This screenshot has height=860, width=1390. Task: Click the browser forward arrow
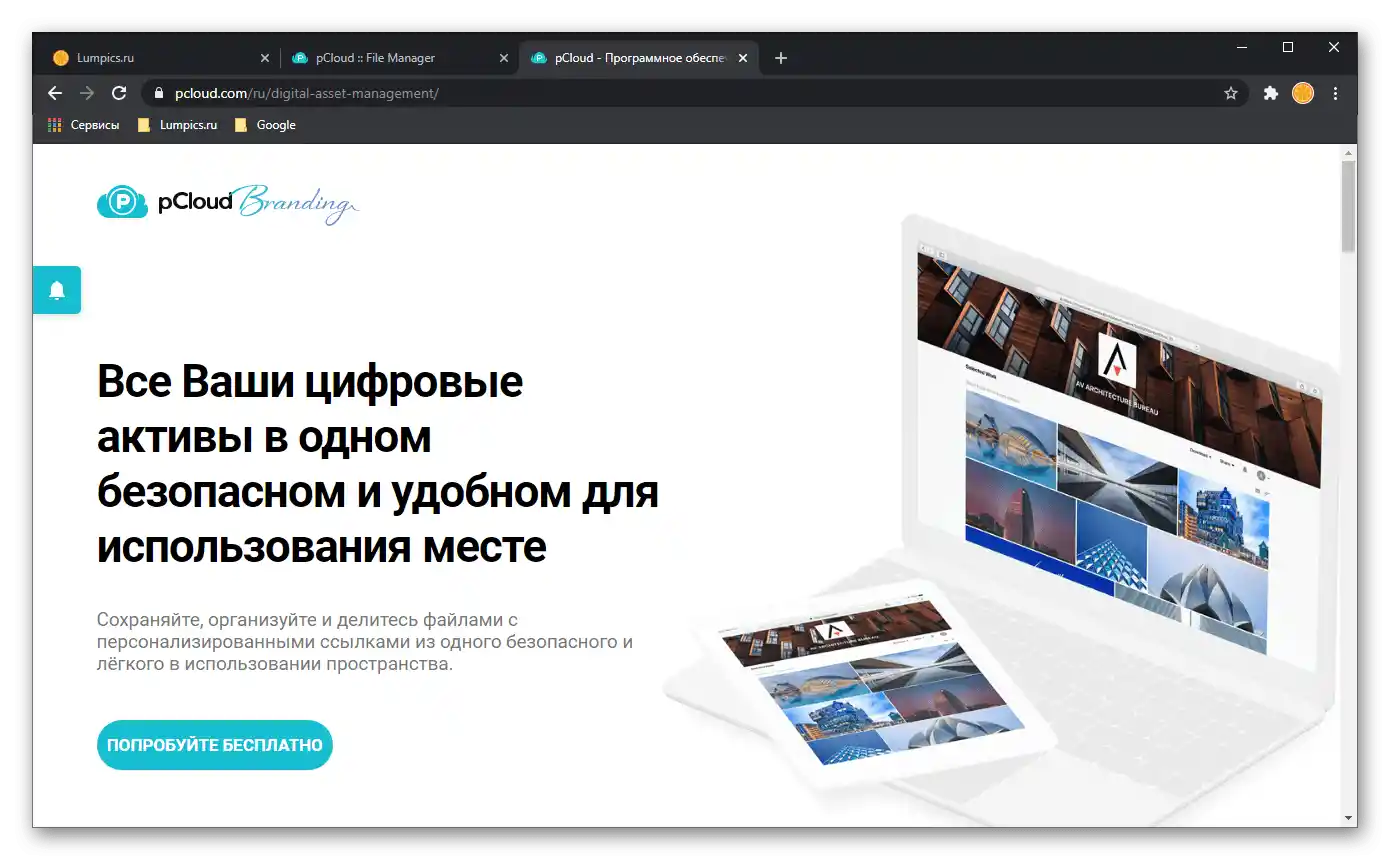point(87,93)
